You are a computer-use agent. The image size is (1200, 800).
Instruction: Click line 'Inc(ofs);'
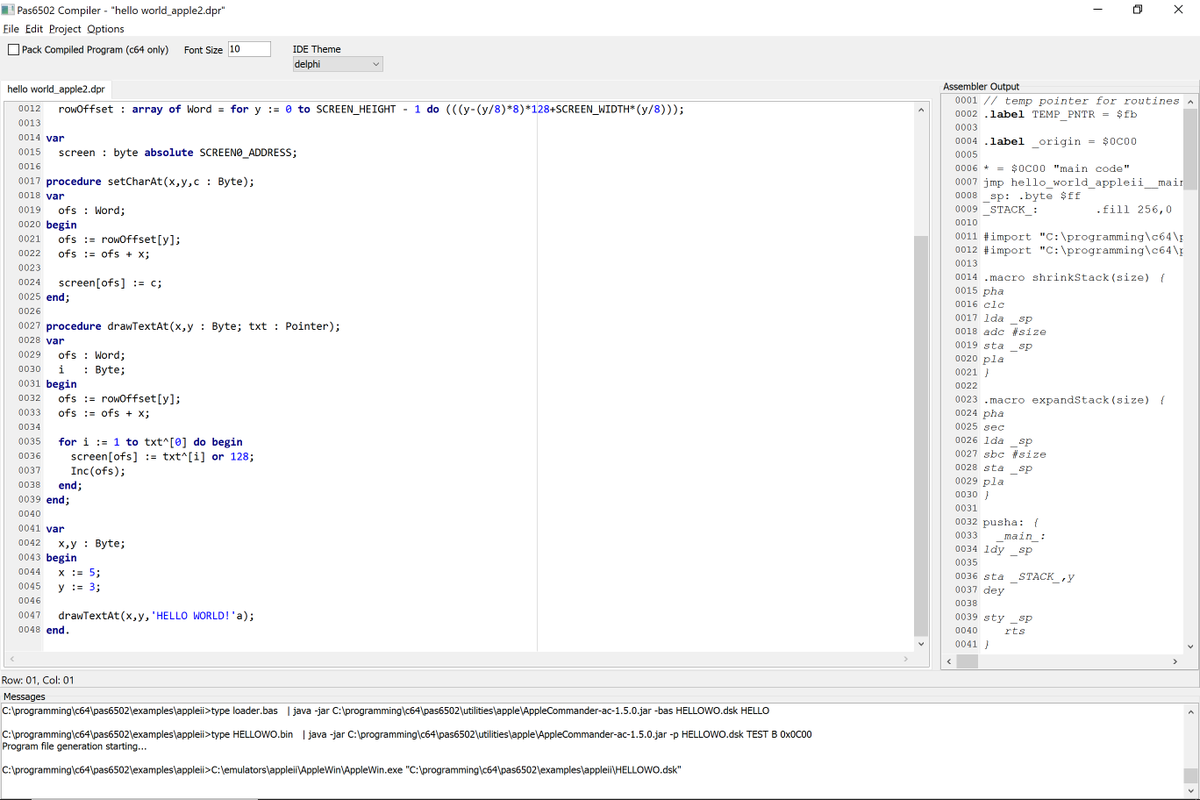coord(98,471)
